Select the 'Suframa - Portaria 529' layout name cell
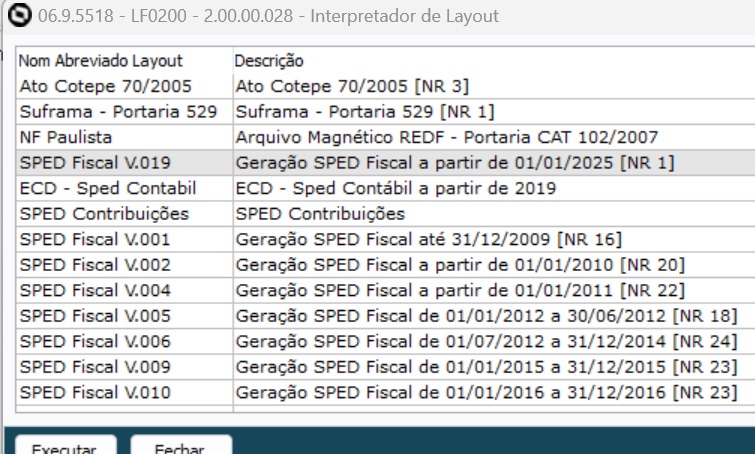Image resolution: width=755 pixels, height=454 pixels. click(x=124, y=112)
